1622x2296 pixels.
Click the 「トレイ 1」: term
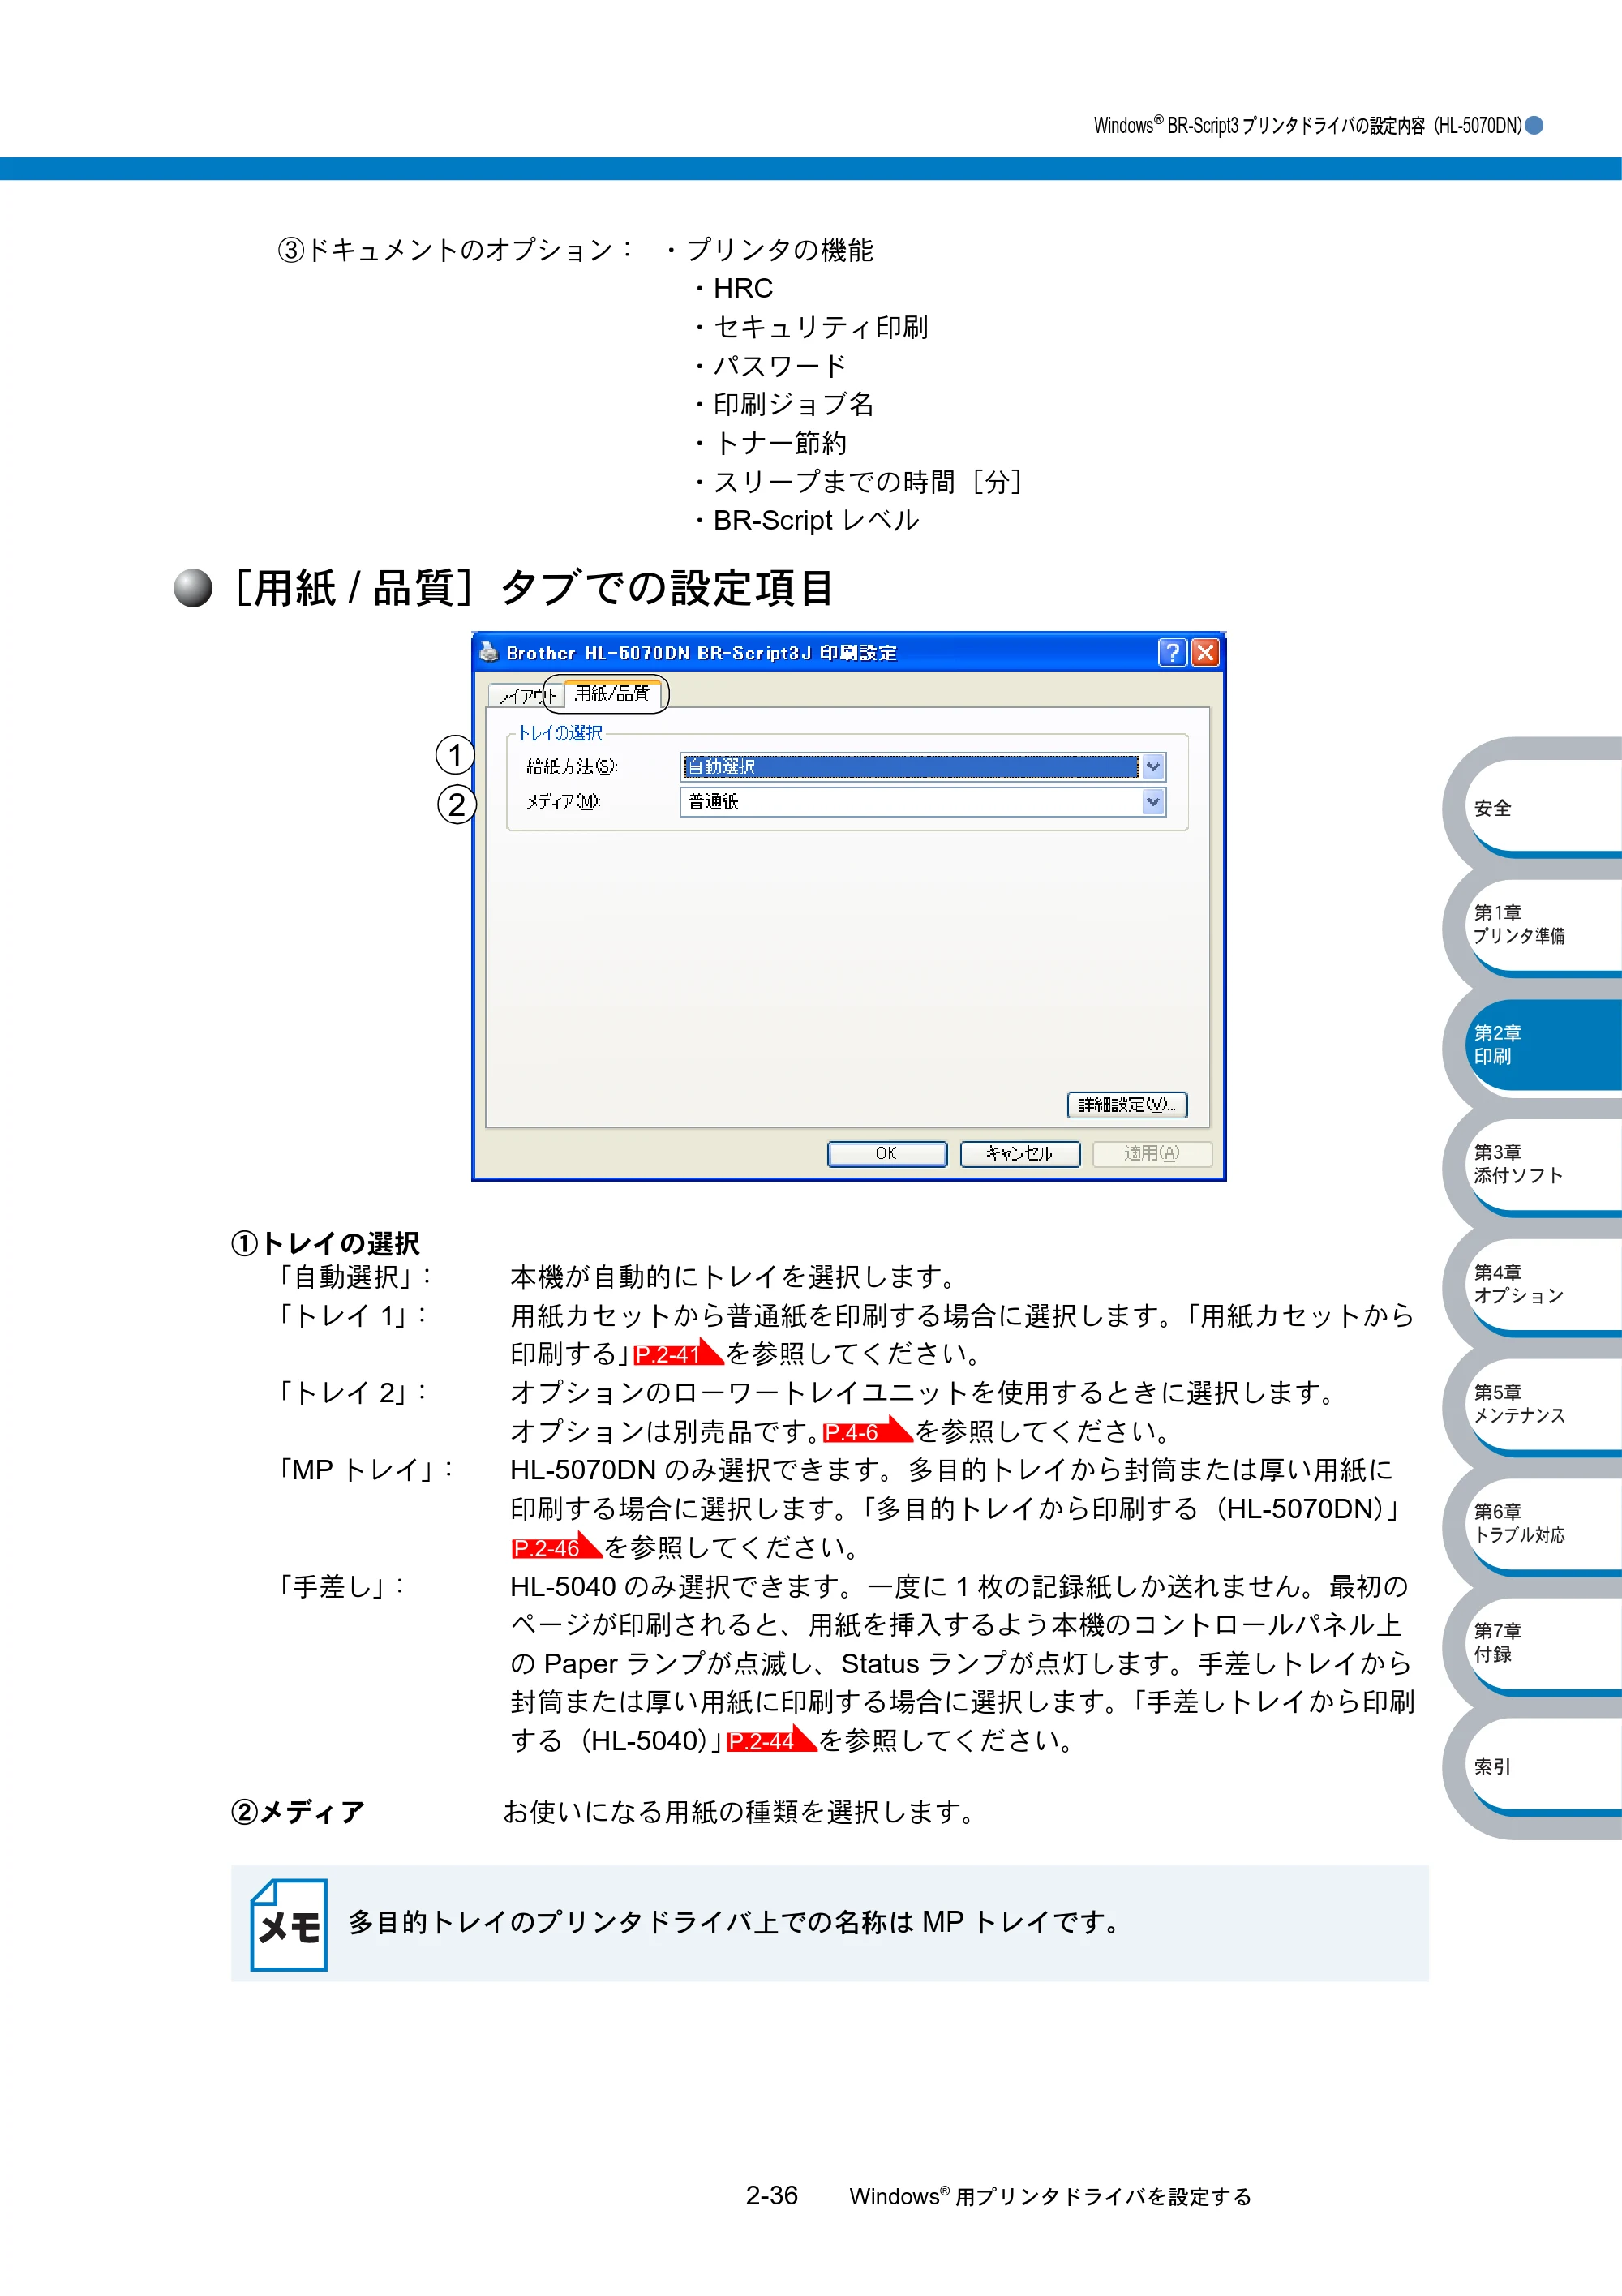pos(352,1315)
